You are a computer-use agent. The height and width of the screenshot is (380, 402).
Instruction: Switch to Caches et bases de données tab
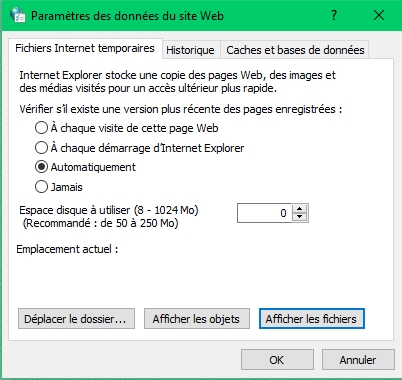(x=295, y=50)
